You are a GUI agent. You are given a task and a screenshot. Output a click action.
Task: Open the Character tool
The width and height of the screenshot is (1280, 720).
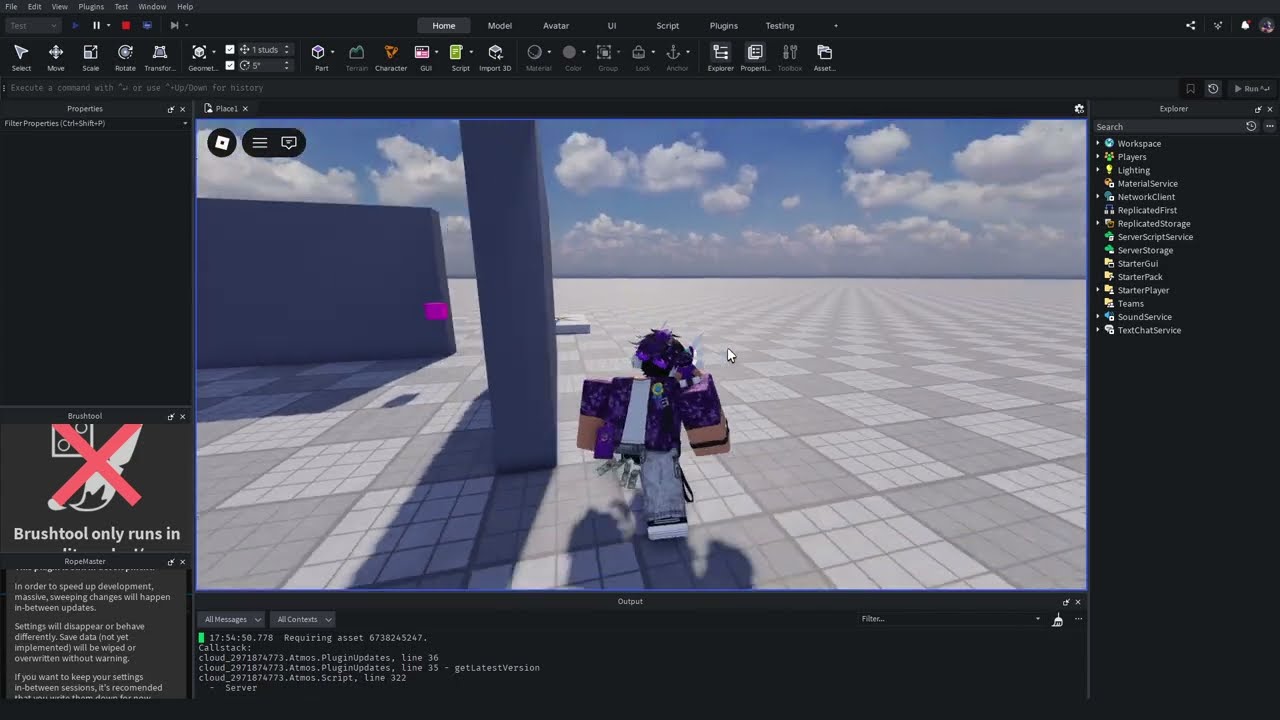click(391, 57)
